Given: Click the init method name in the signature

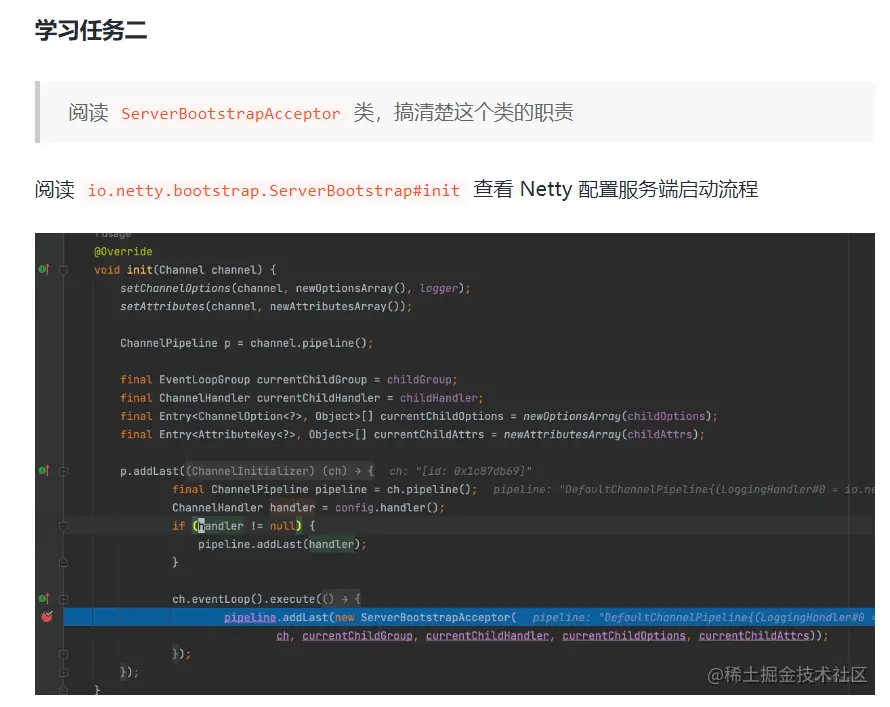Looking at the screenshot, I should point(140,270).
